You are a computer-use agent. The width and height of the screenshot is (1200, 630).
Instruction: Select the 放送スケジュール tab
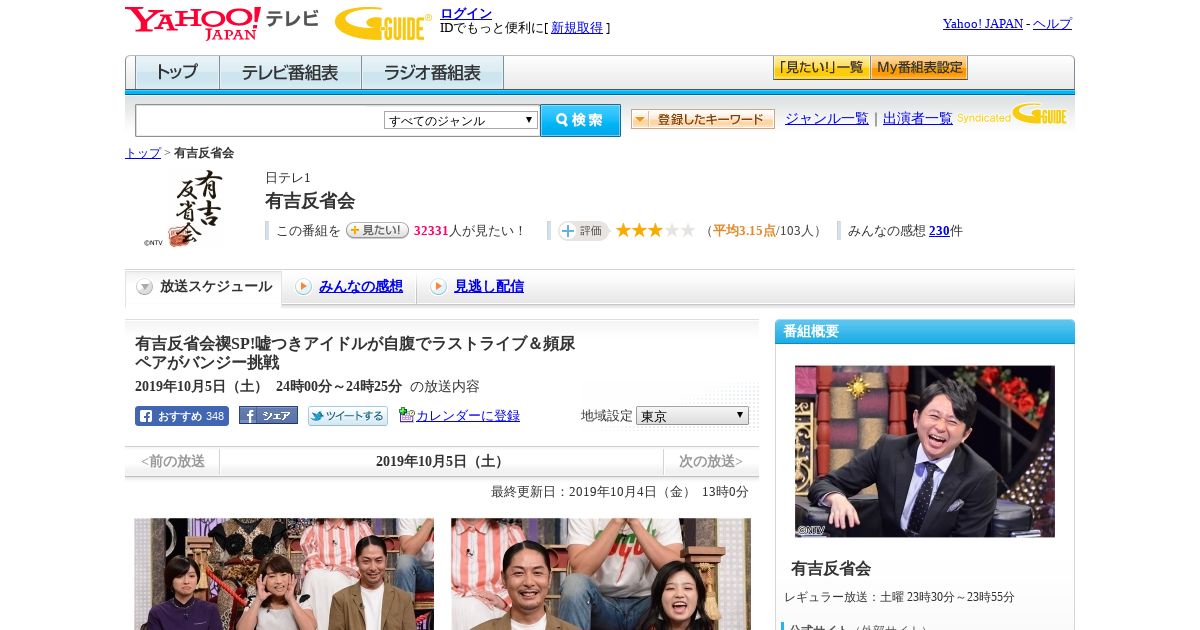pos(203,287)
